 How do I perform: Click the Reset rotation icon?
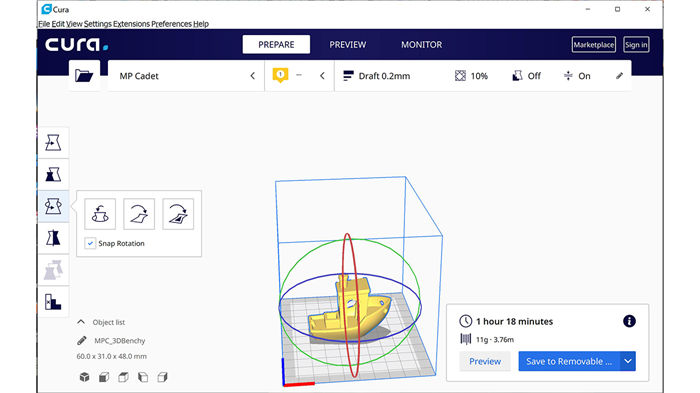pyautogui.click(x=100, y=214)
